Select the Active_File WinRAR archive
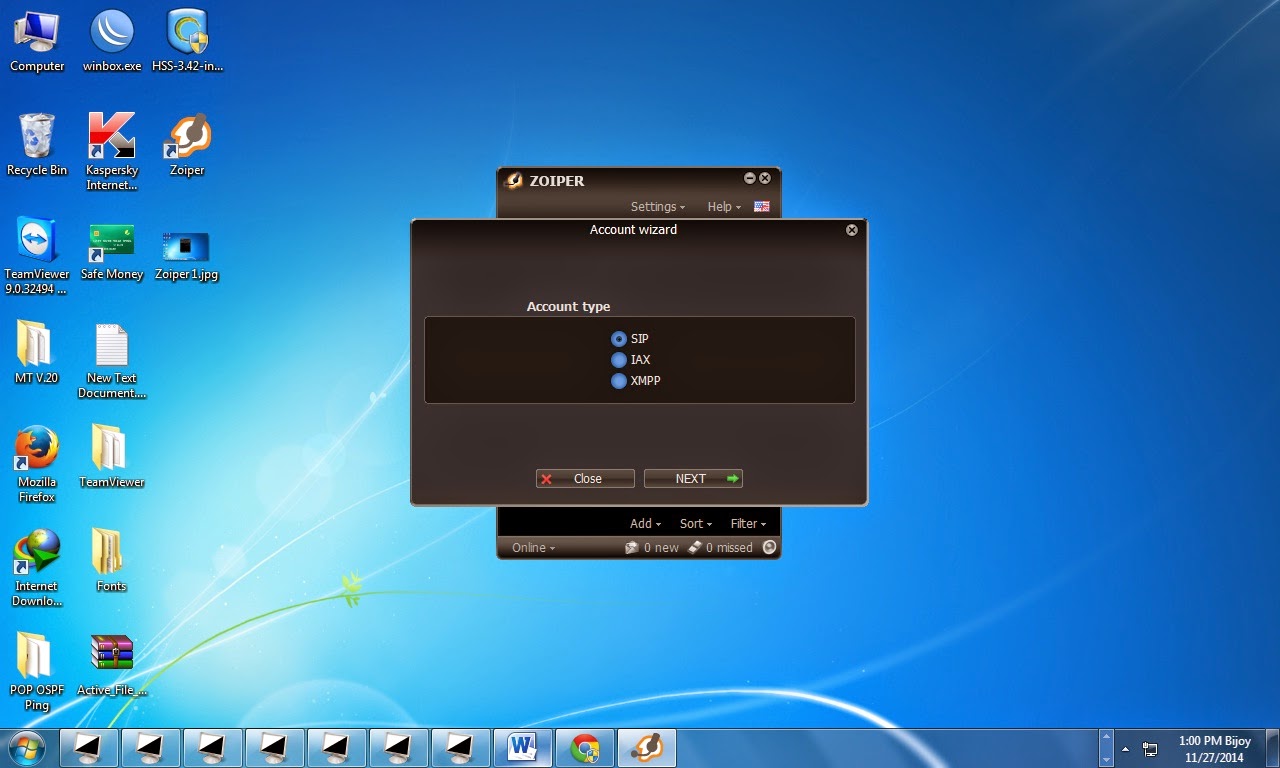1280x768 pixels. (112, 665)
